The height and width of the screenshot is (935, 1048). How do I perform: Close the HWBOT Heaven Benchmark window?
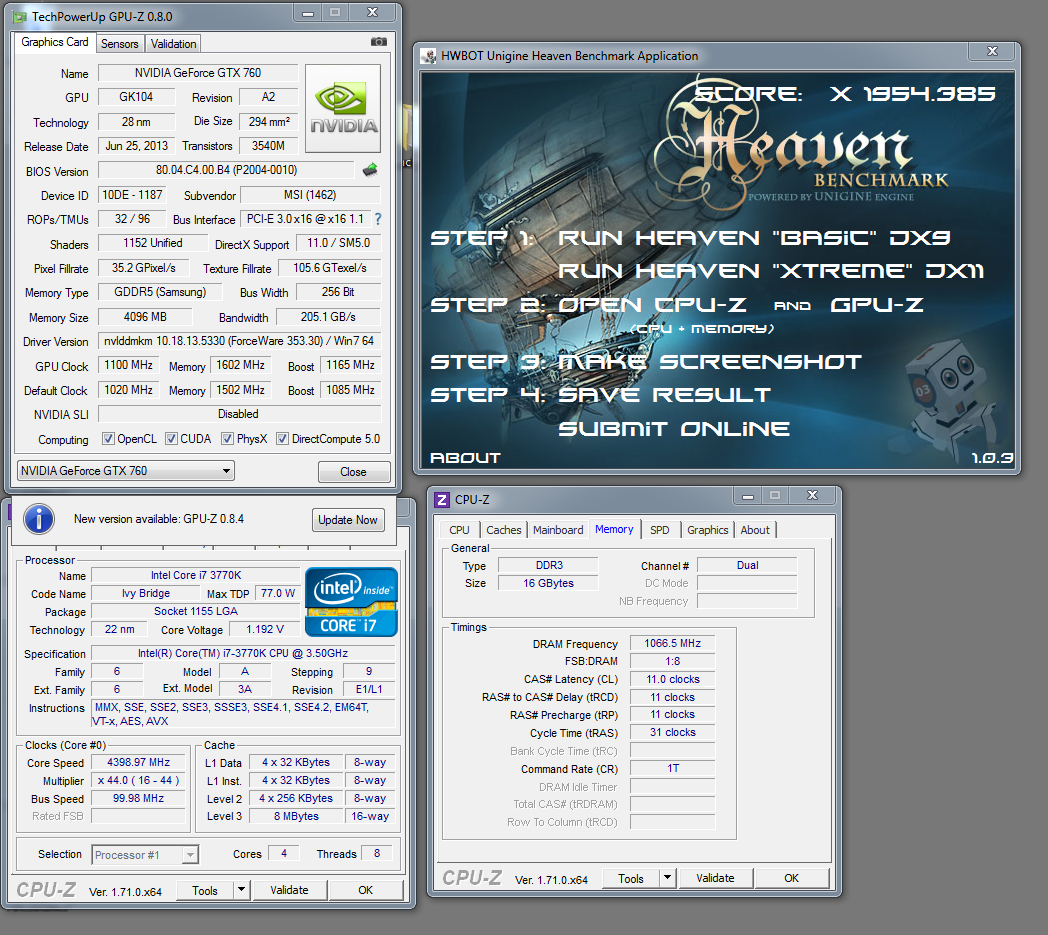tap(993, 51)
